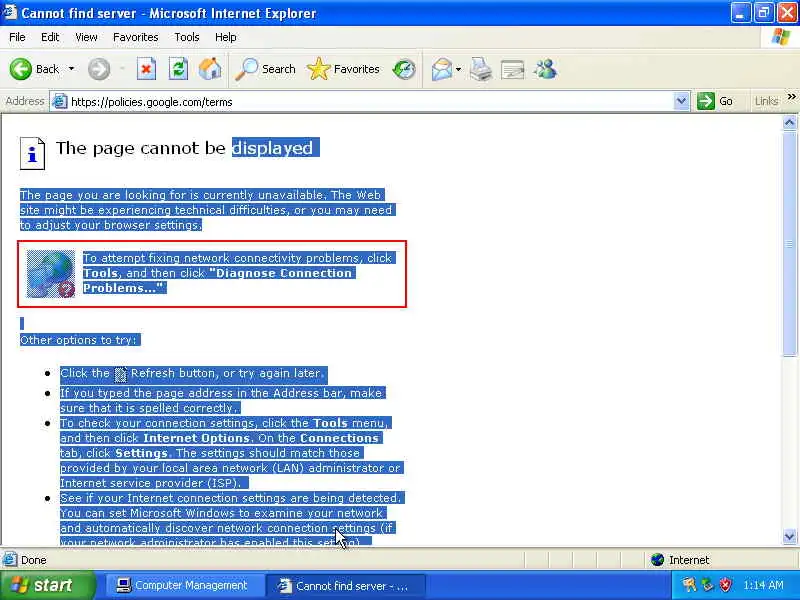Open the Windows start menu
This screenshot has width=800, height=600.
pos(48,585)
